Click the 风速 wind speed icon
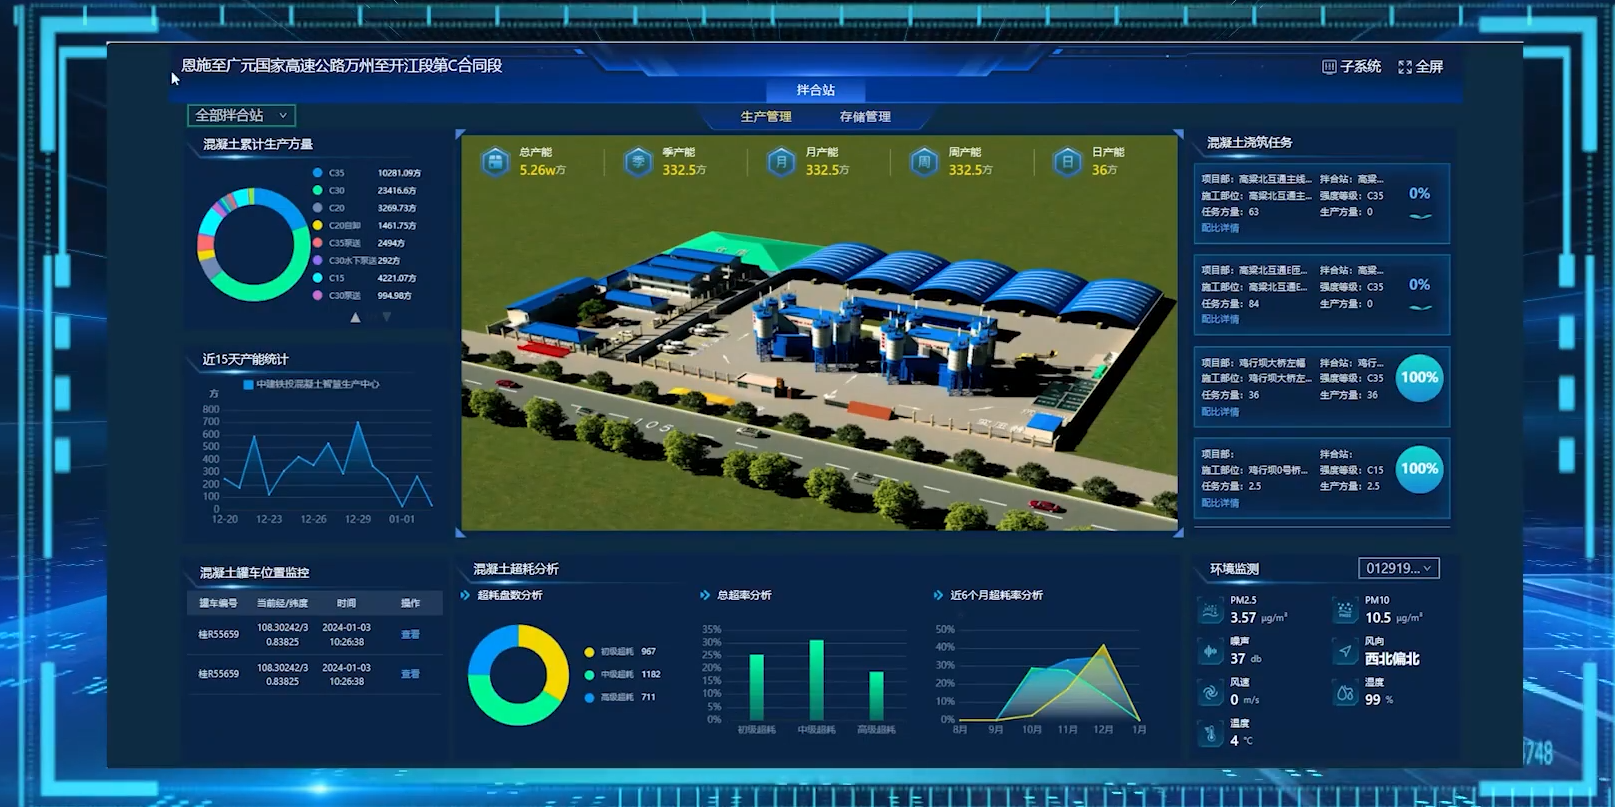The height and width of the screenshot is (807, 1615). [x=1210, y=692]
